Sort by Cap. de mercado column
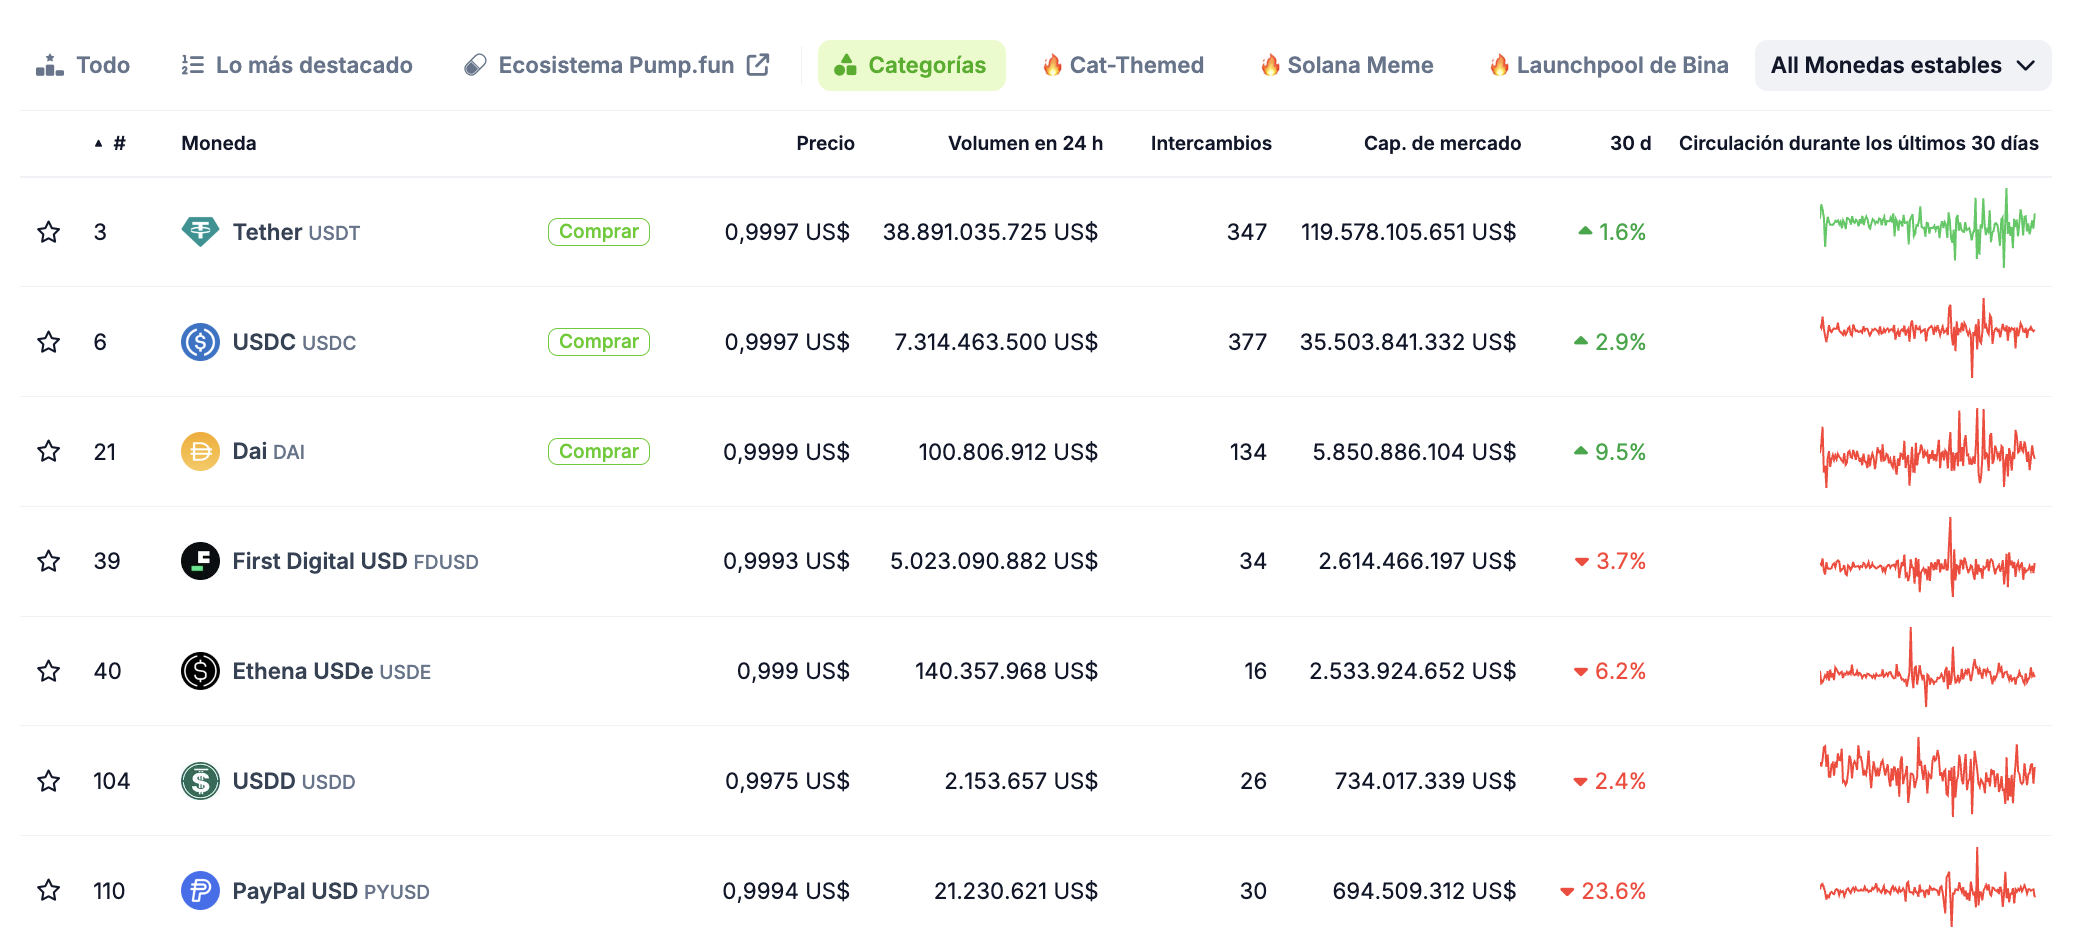Screen dimensions: 2096x944 click(x=1441, y=143)
